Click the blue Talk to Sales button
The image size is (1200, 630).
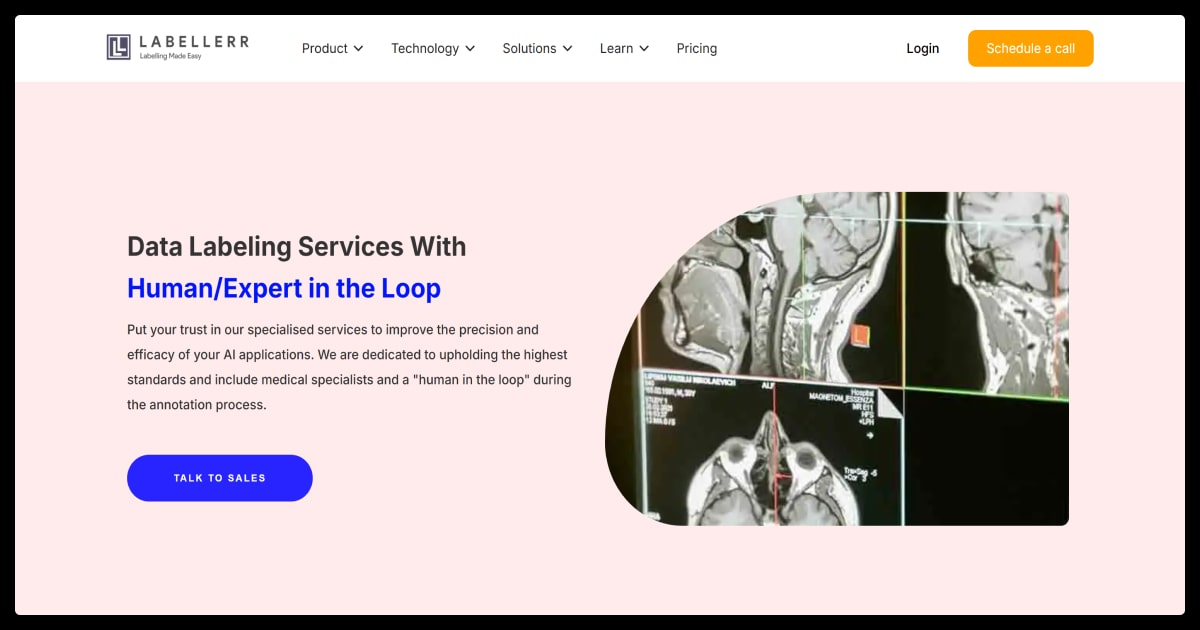(219, 478)
